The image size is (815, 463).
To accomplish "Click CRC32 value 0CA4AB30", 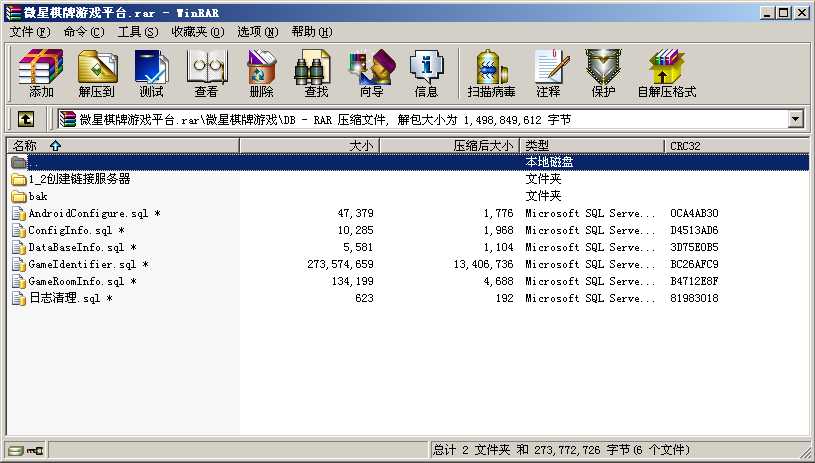I will tap(694, 214).
